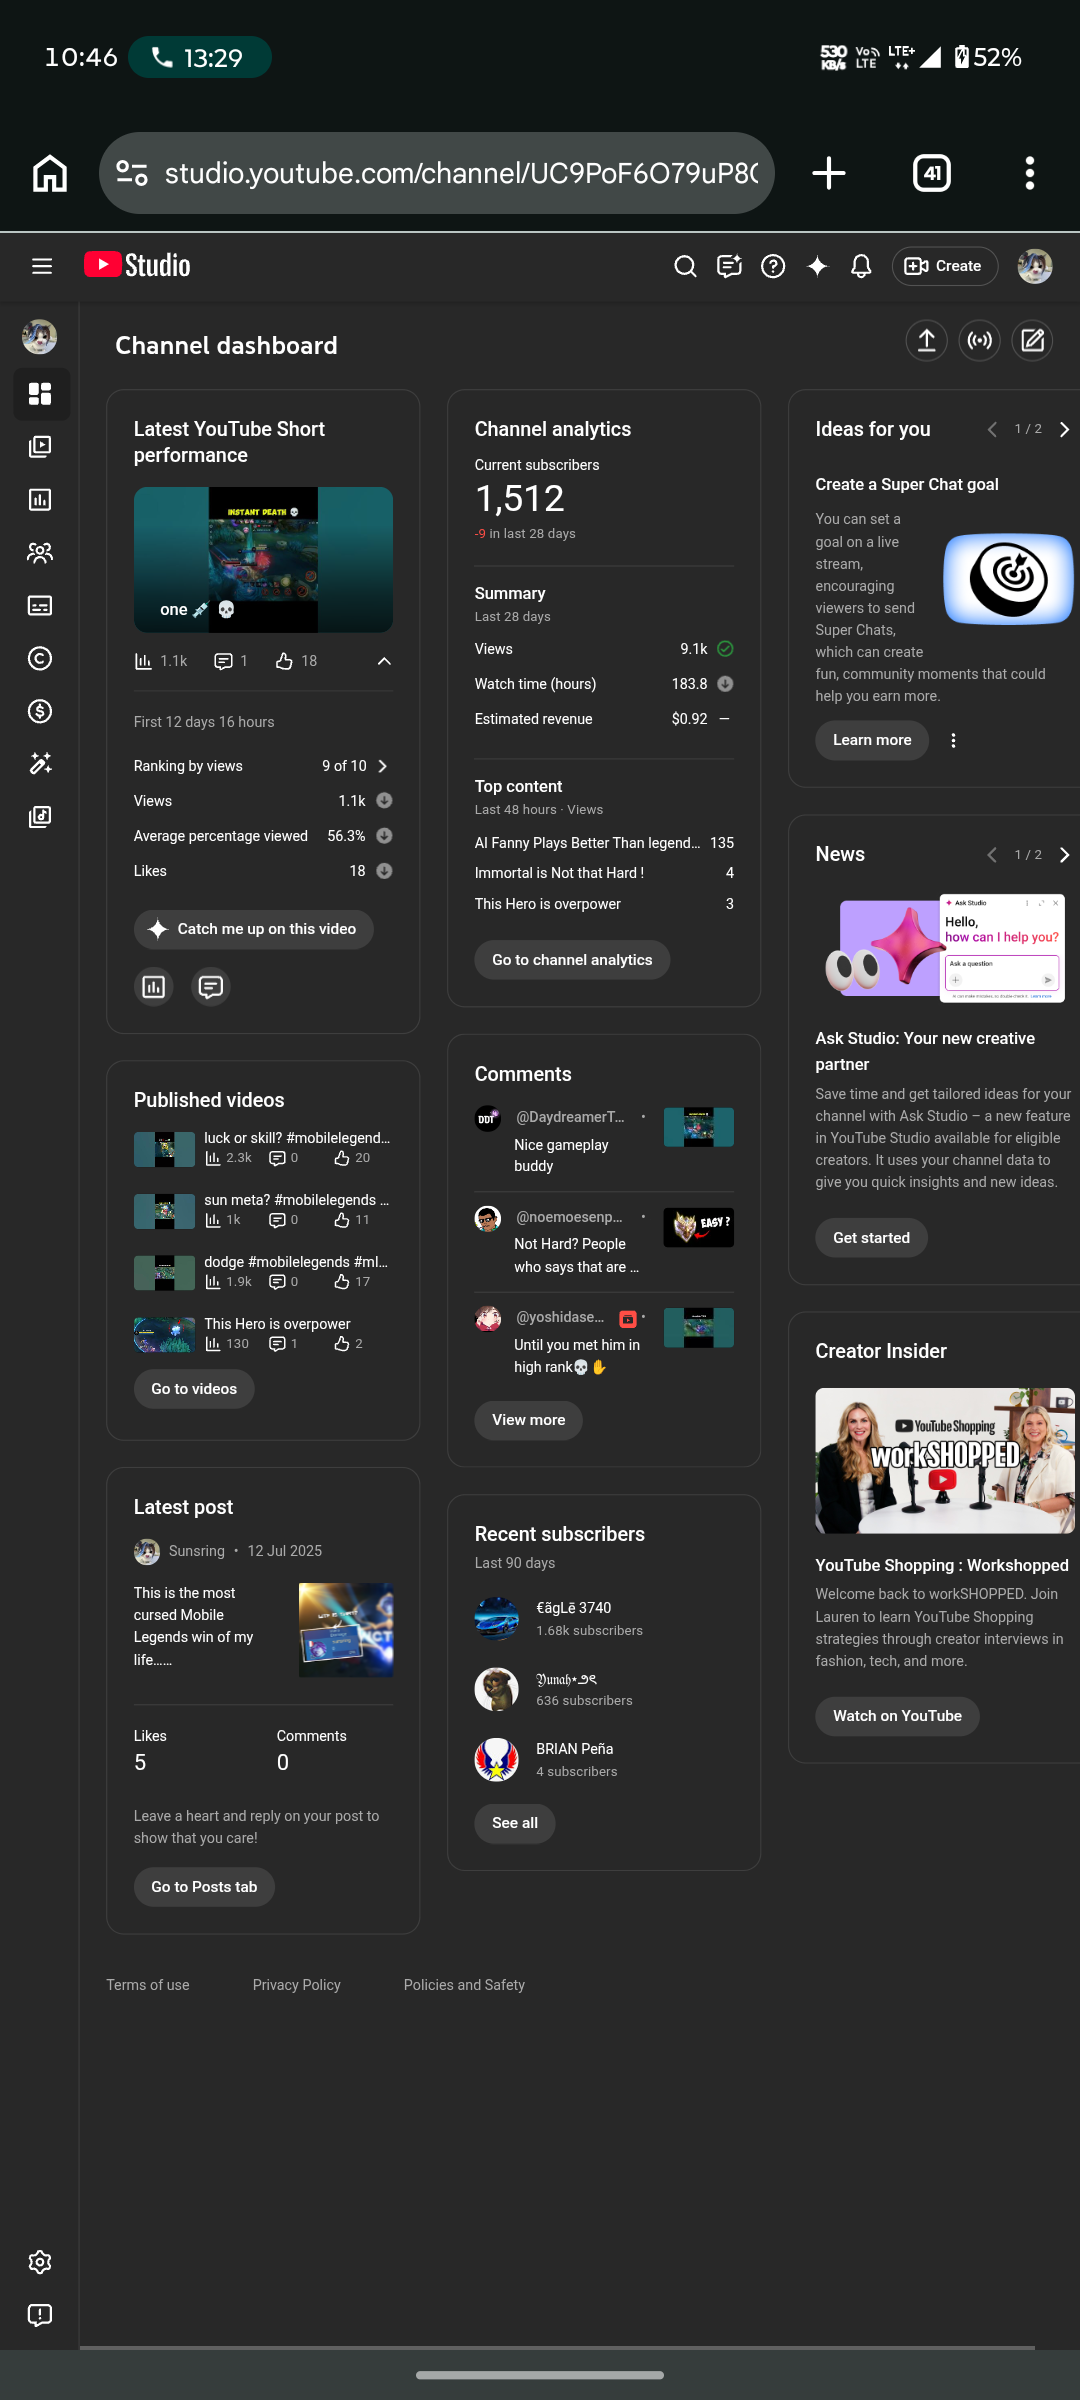Open Ask Studio sparkle icon
Screen dimensions: 1080x2400
817,266
